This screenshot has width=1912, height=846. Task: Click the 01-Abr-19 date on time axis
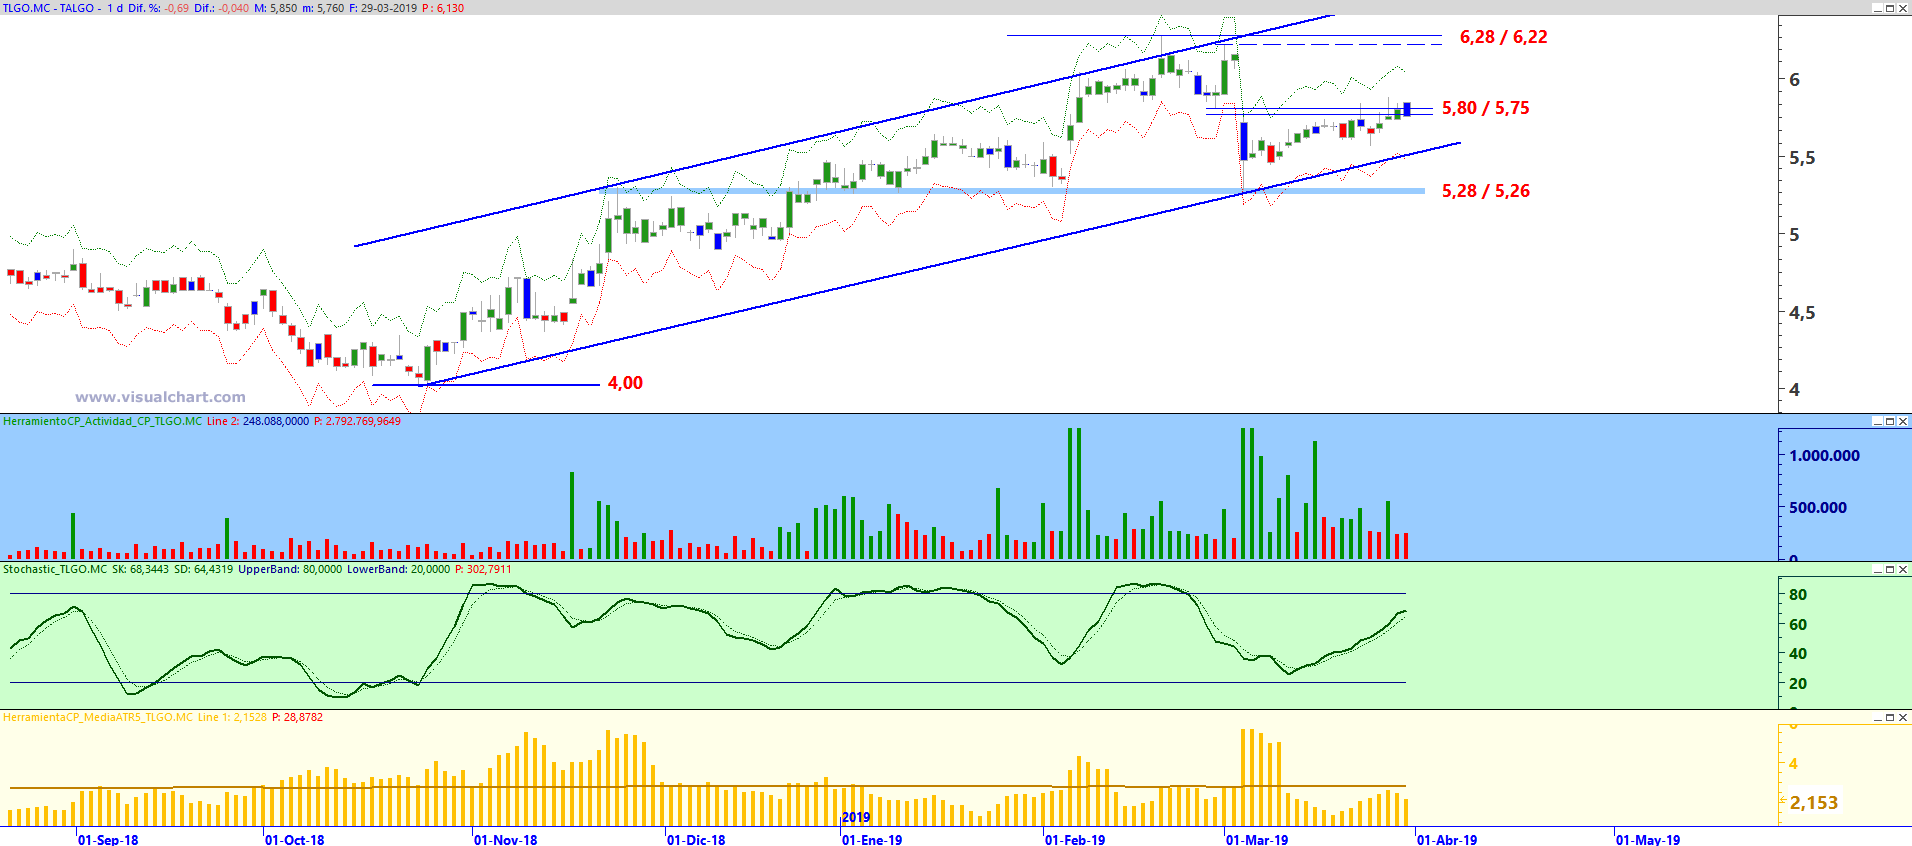1447,839
